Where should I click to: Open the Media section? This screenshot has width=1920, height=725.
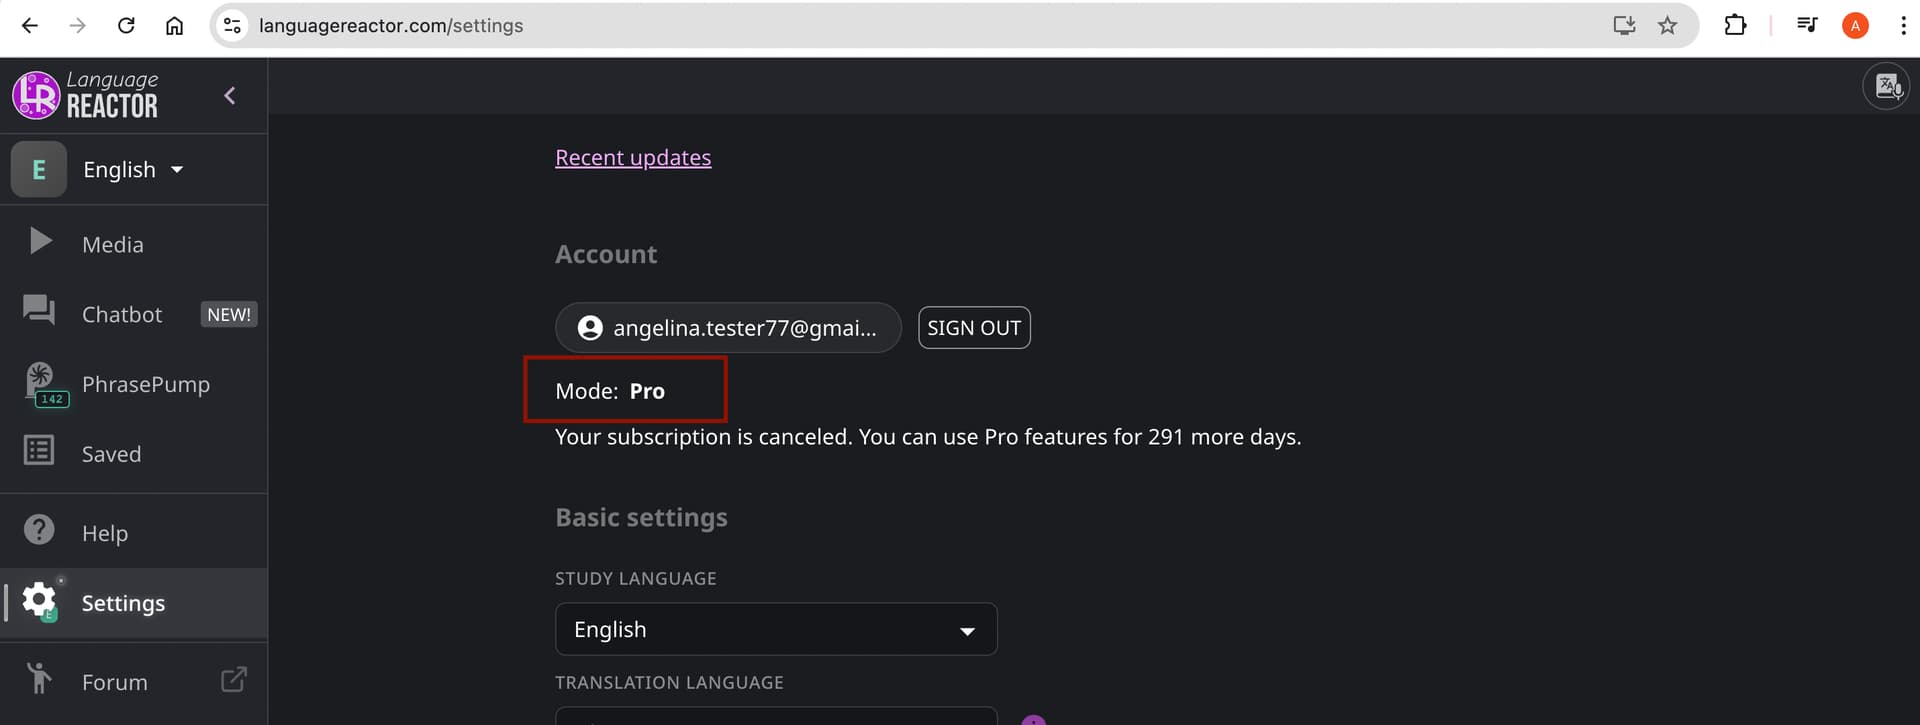pos(112,244)
